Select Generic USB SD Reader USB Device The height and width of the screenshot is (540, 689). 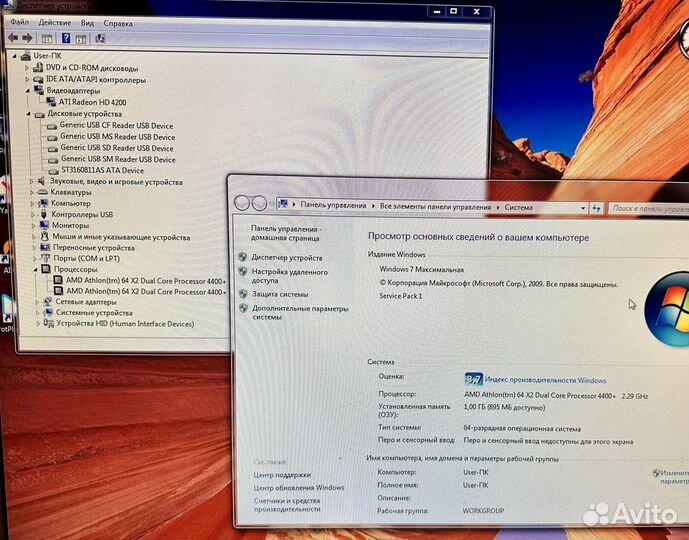(x=116, y=148)
